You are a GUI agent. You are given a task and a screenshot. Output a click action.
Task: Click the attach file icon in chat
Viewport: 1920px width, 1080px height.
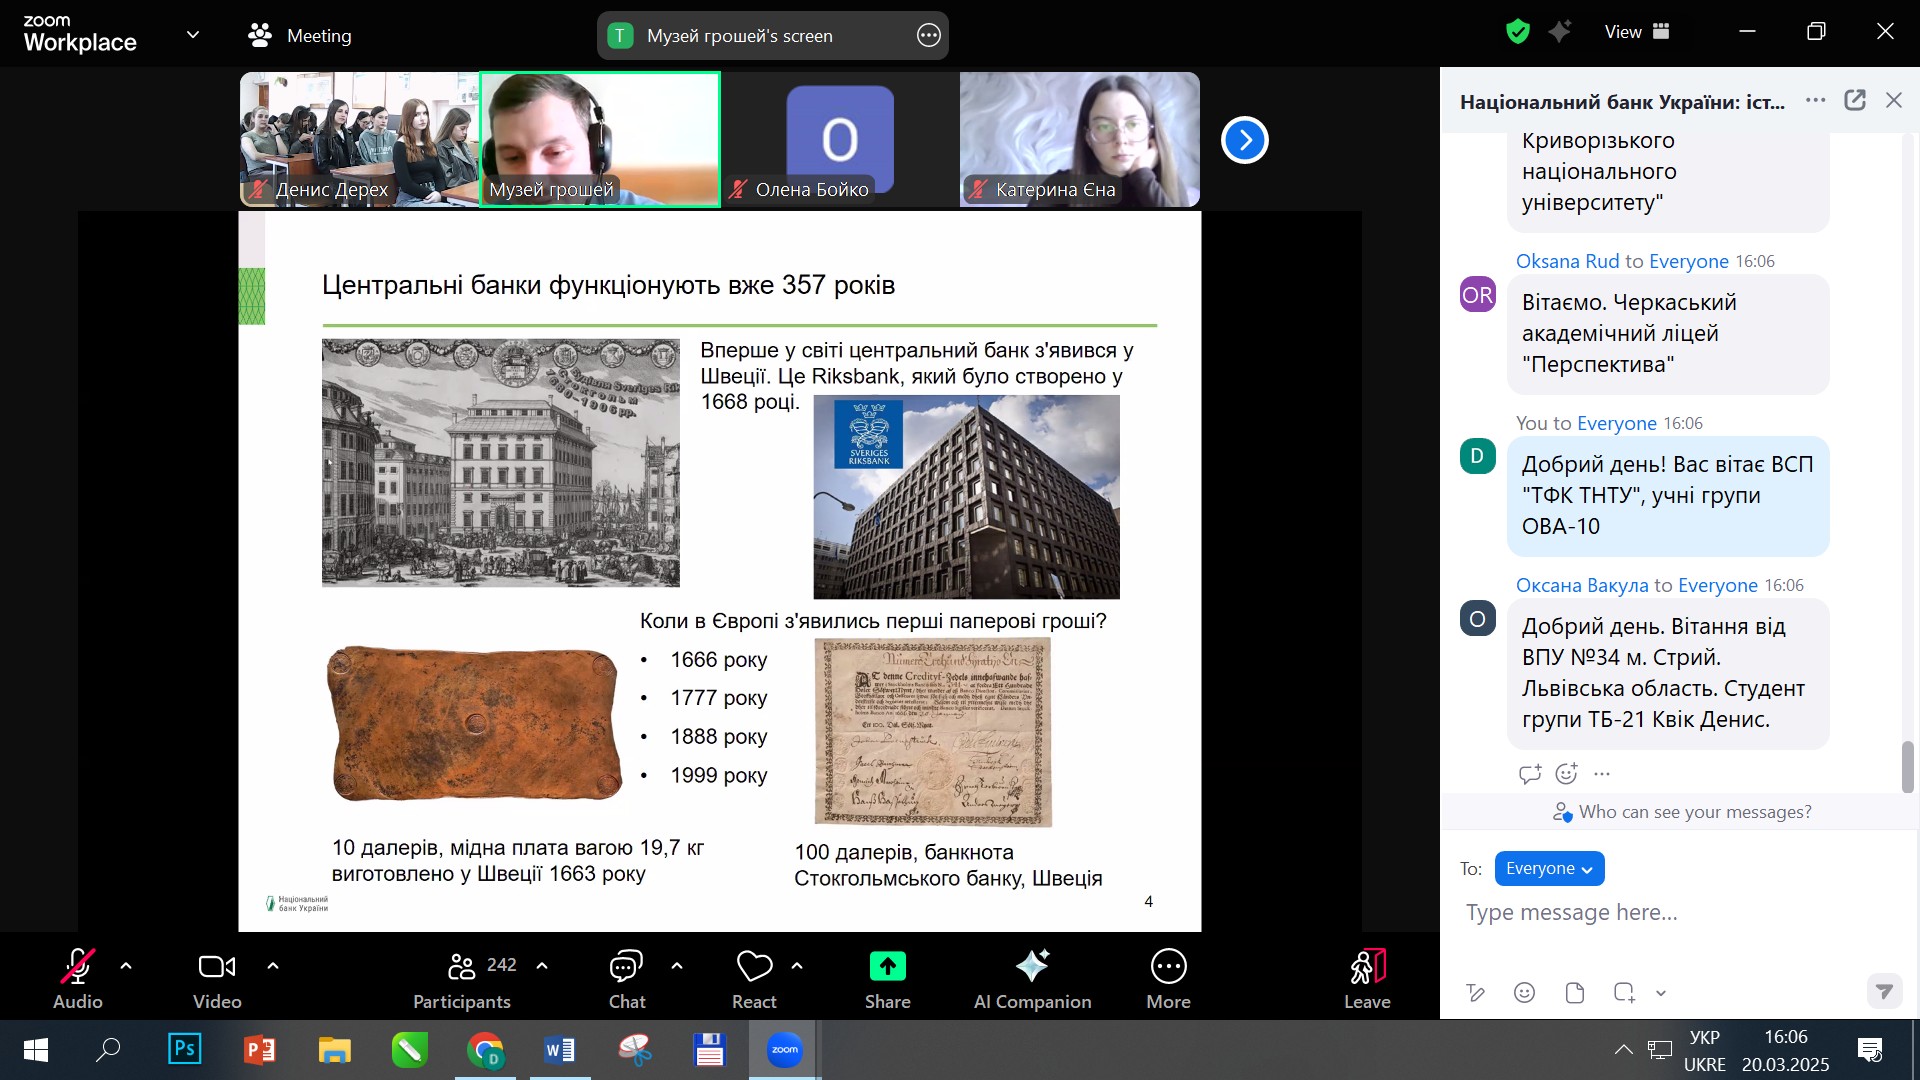(1575, 992)
